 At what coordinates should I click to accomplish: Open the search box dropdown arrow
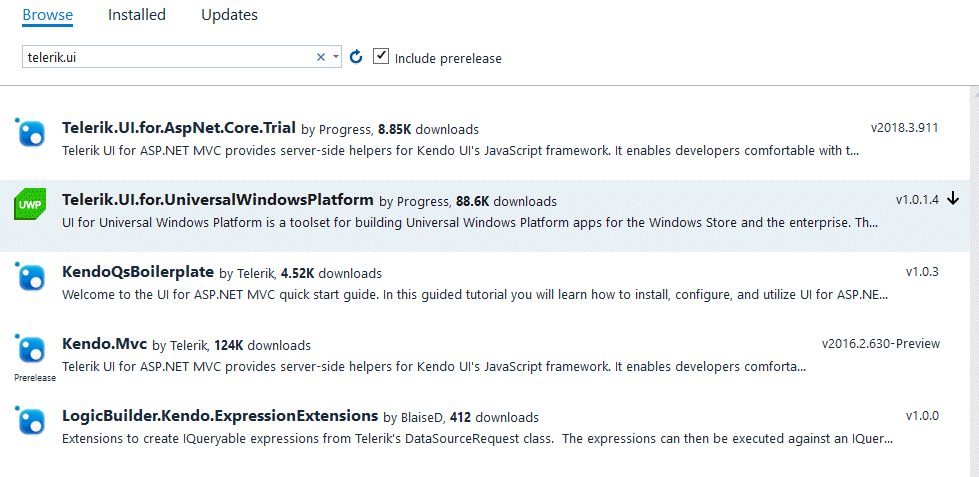point(336,58)
